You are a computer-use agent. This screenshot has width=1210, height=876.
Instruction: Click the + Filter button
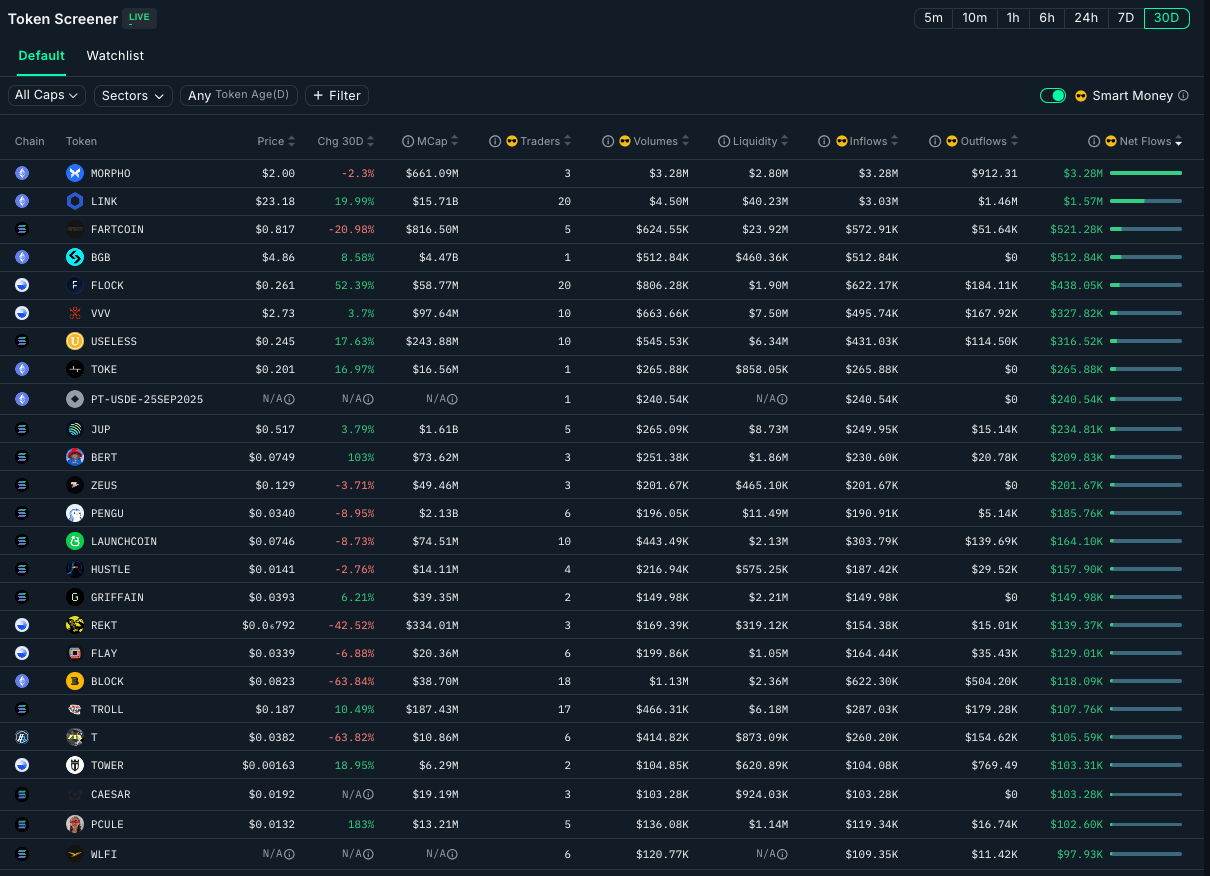click(x=337, y=95)
